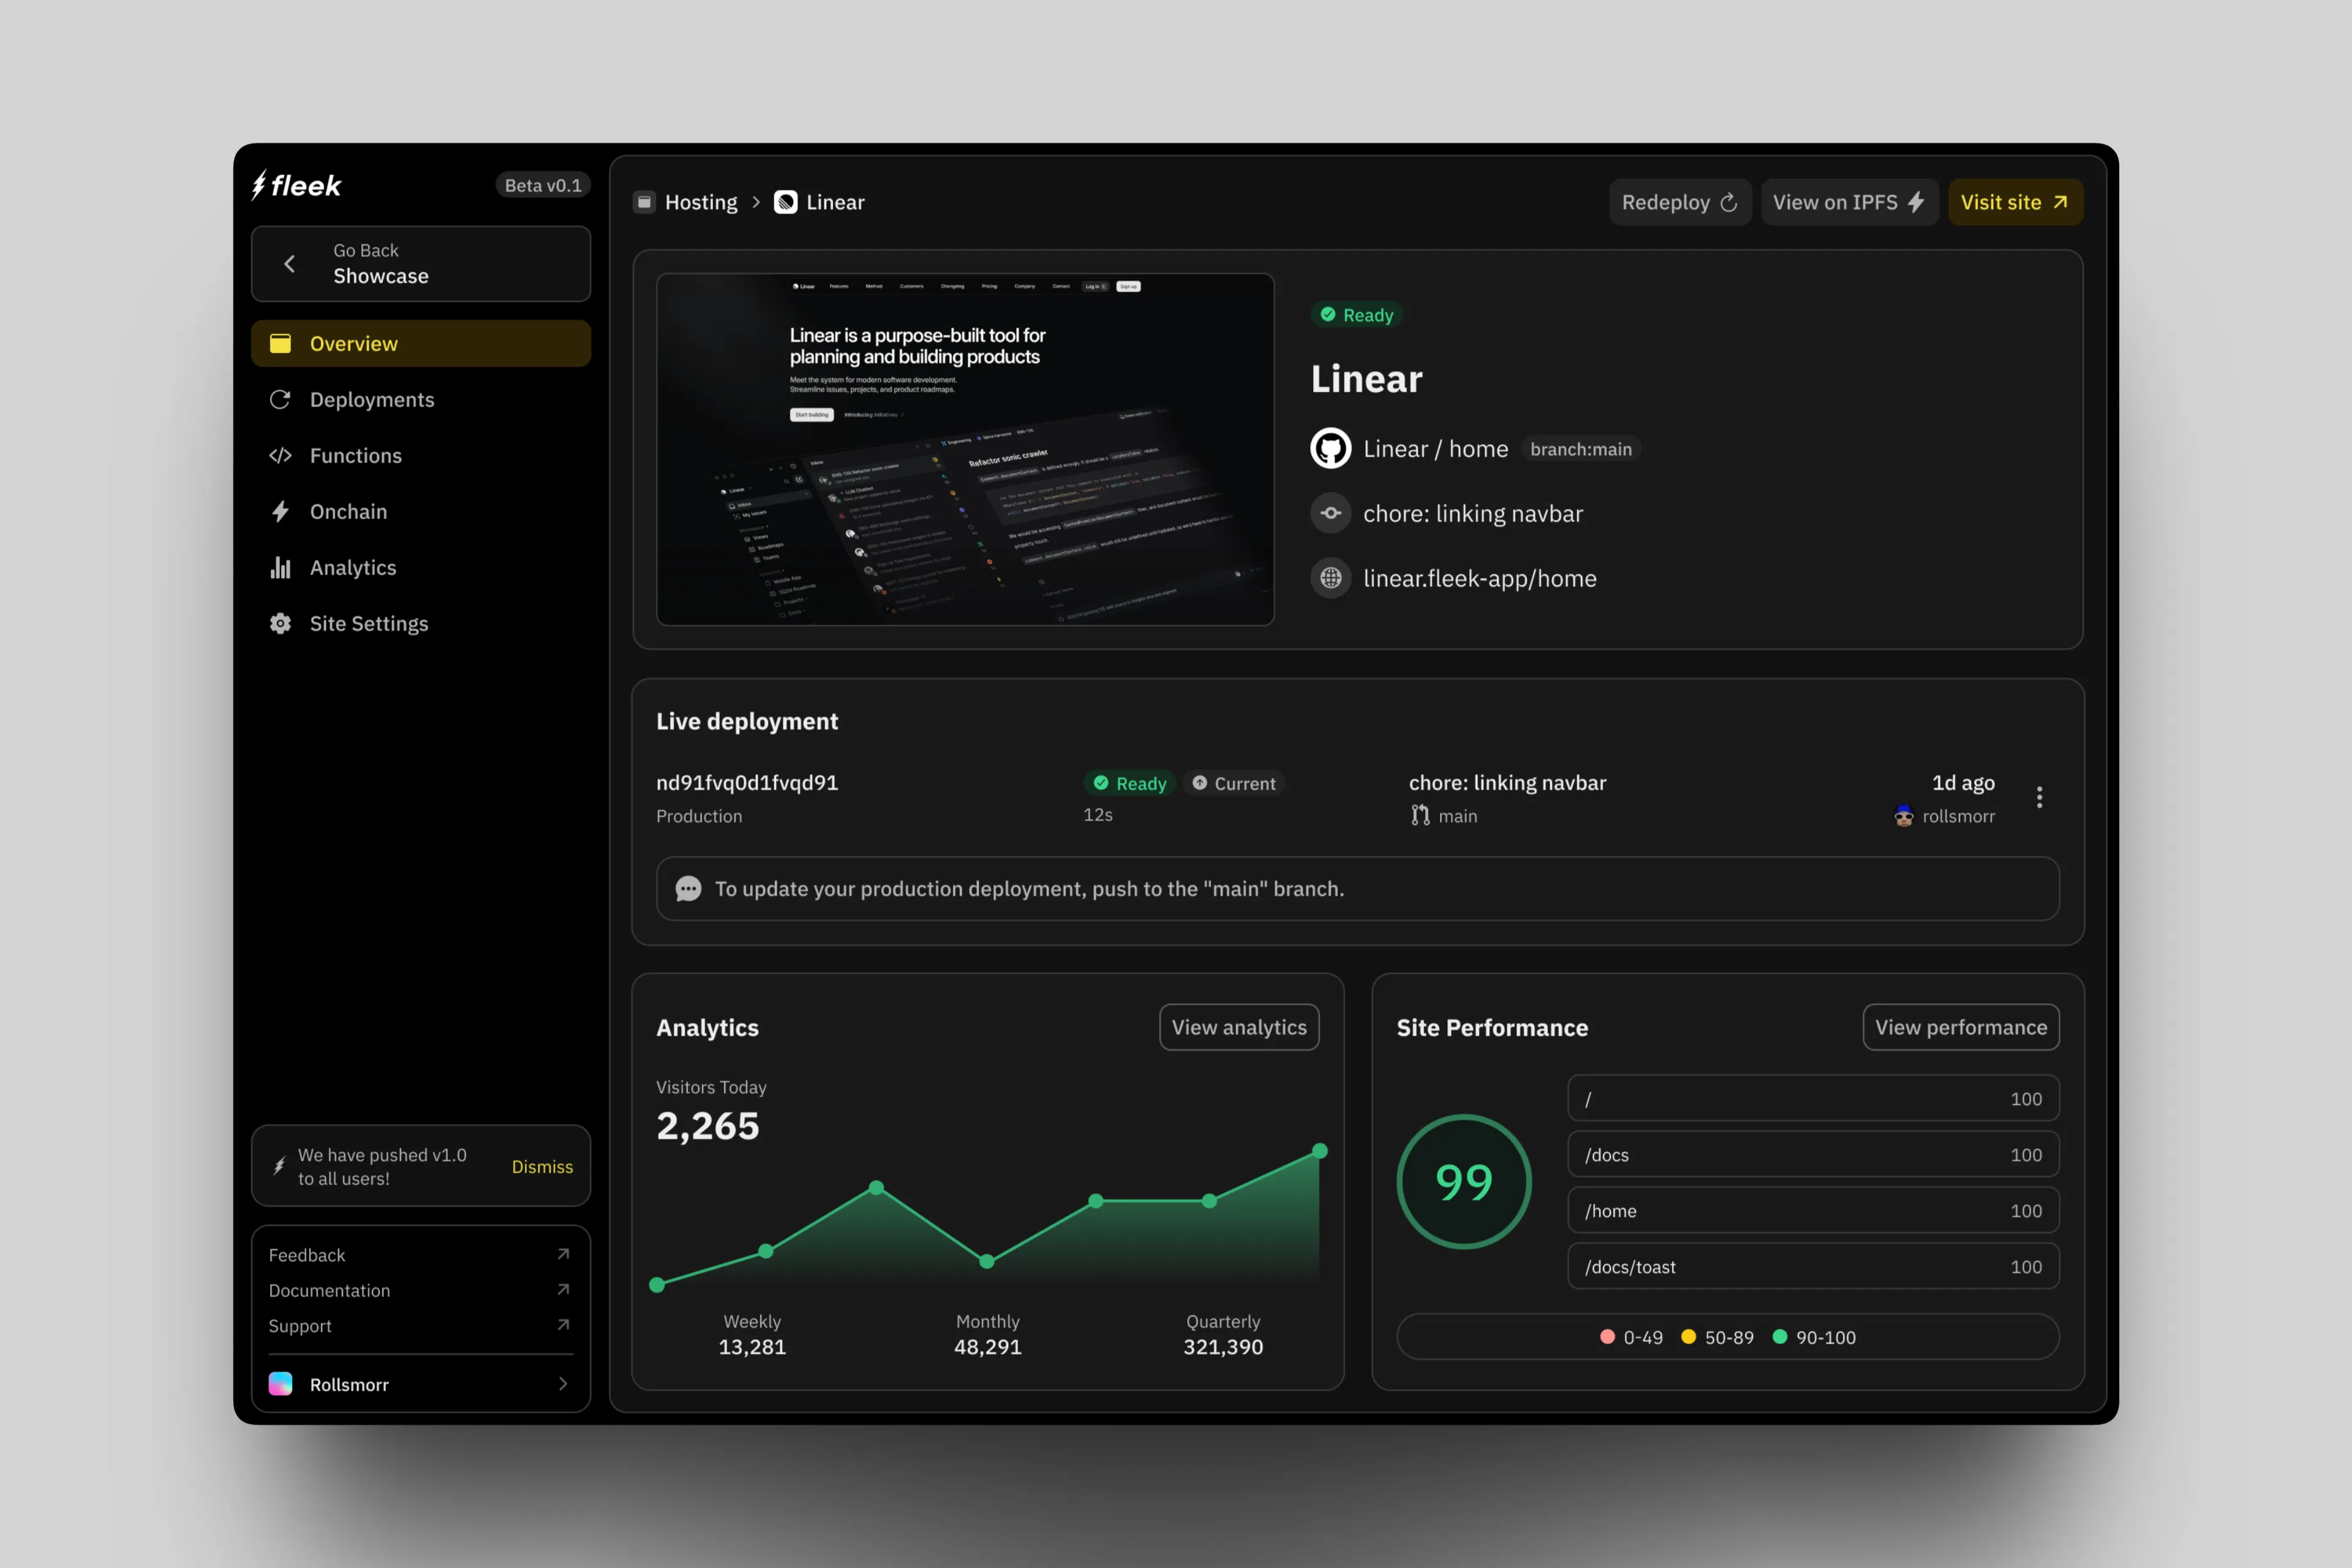
Task: Select the Functions code icon
Action: pyautogui.click(x=281, y=455)
